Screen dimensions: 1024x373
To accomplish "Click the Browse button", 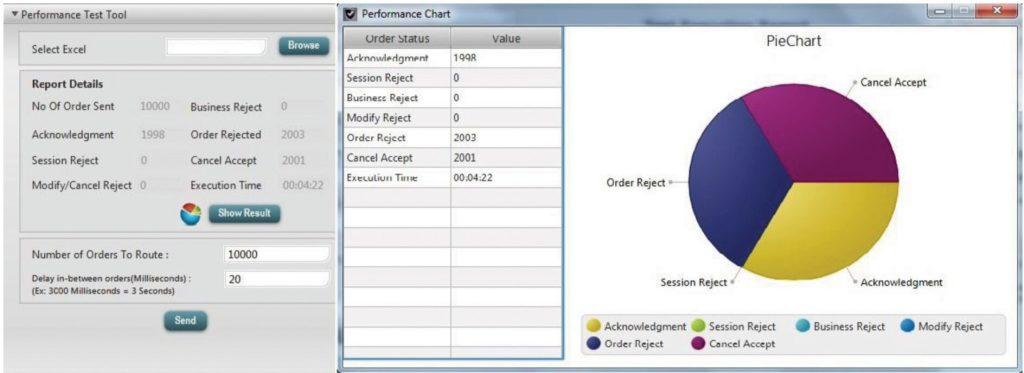I will 304,46.
